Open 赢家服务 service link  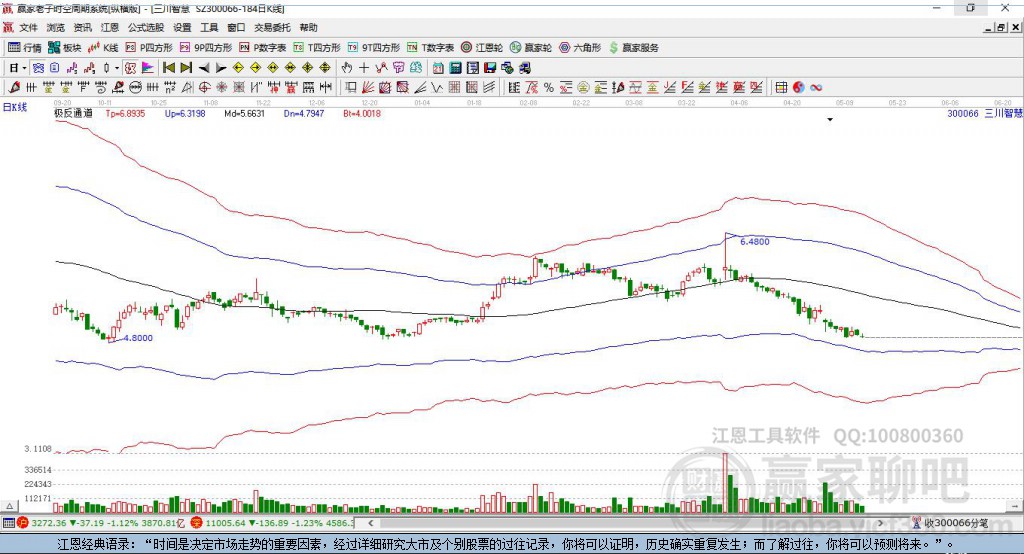point(633,48)
